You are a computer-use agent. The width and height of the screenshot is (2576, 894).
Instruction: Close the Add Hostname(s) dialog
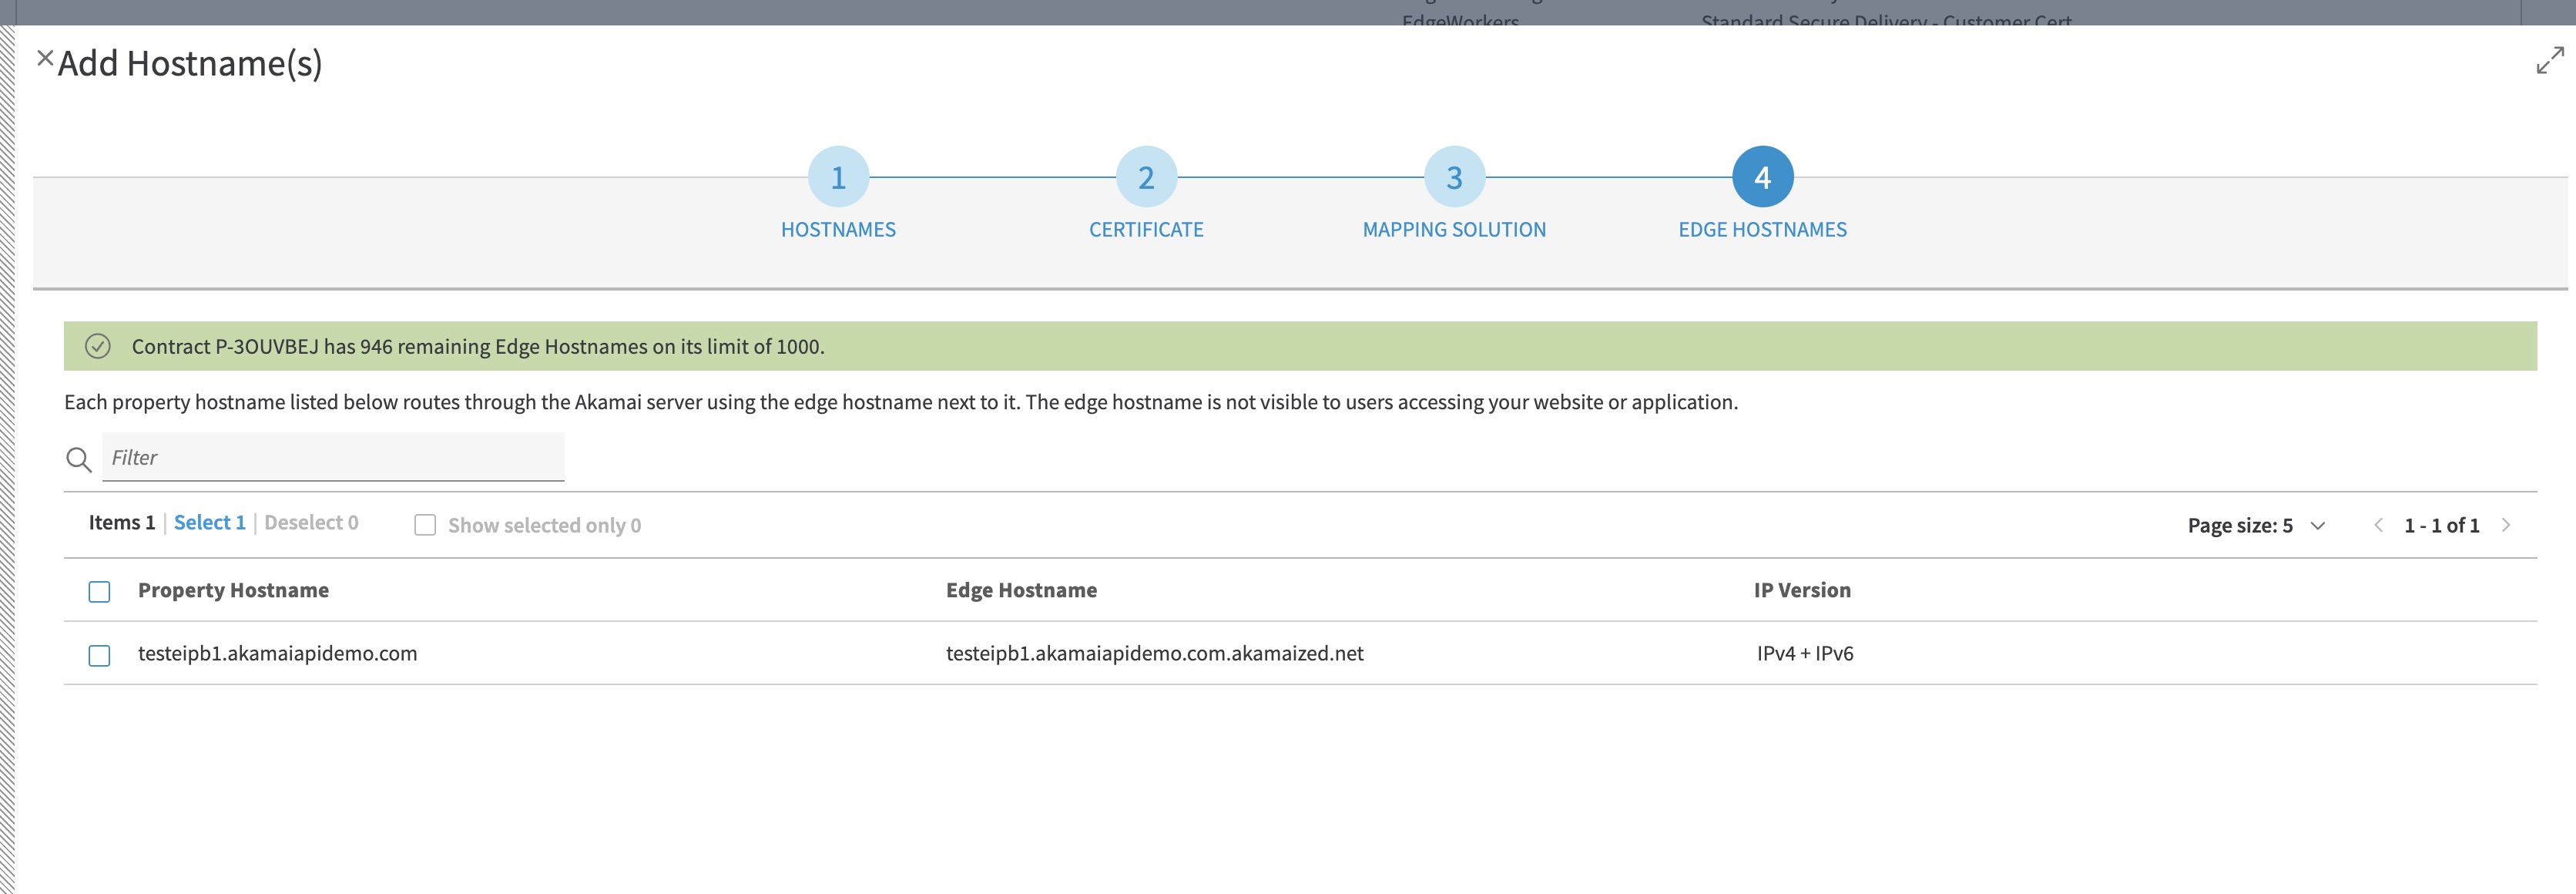pos(45,58)
